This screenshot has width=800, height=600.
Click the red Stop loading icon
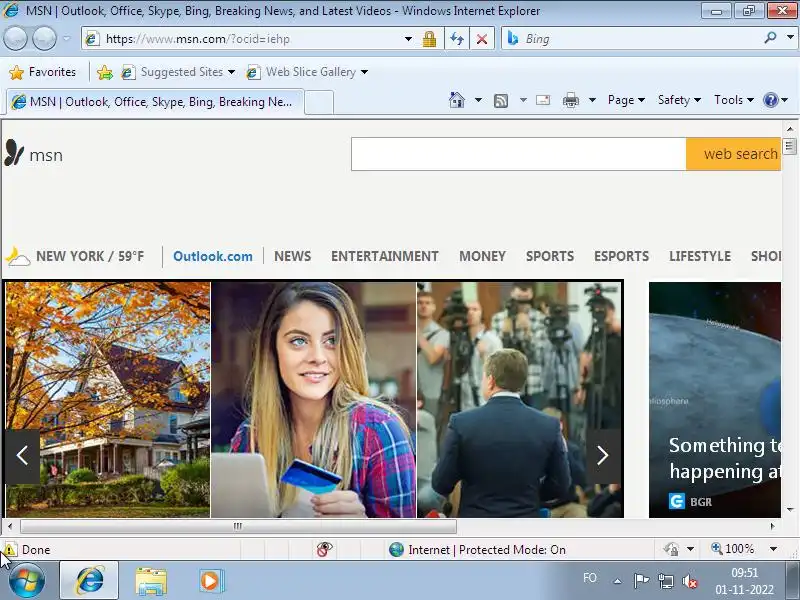[x=482, y=39]
